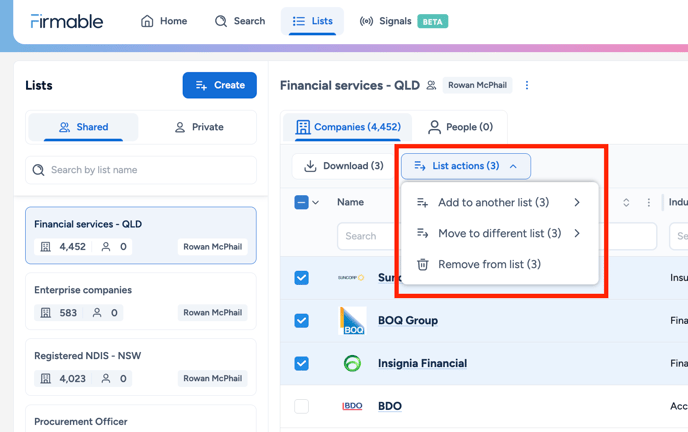688x432 pixels.
Task: Click the Signals broadcast icon
Action: click(x=366, y=21)
